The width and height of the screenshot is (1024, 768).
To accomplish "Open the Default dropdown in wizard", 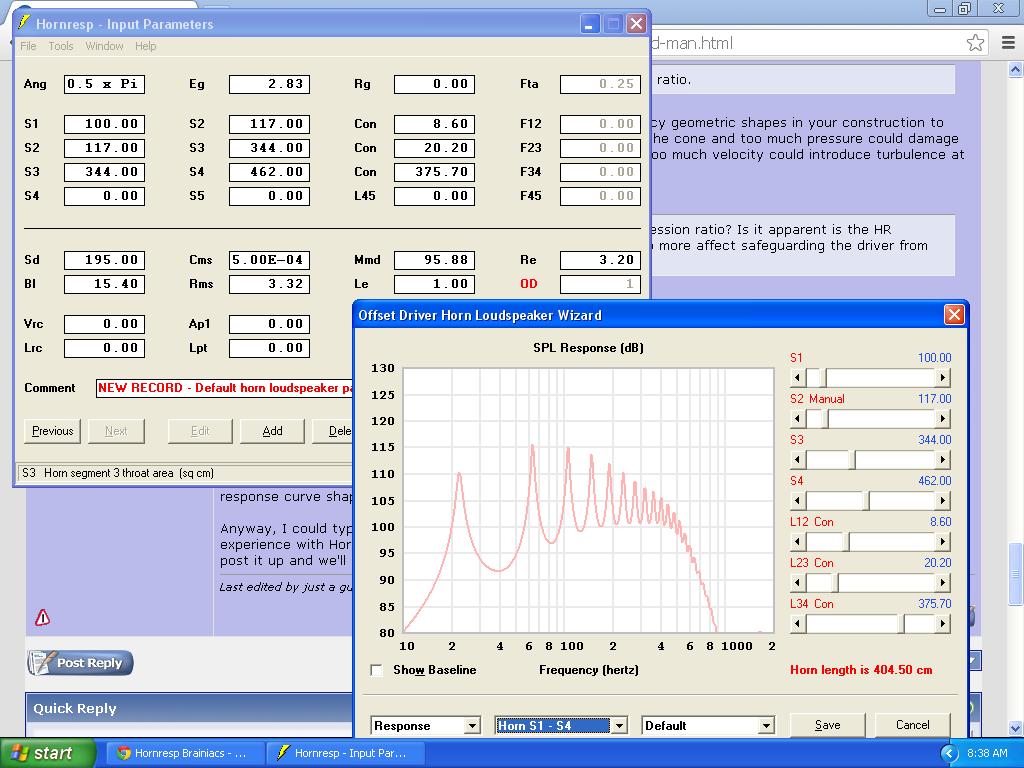I will 766,726.
